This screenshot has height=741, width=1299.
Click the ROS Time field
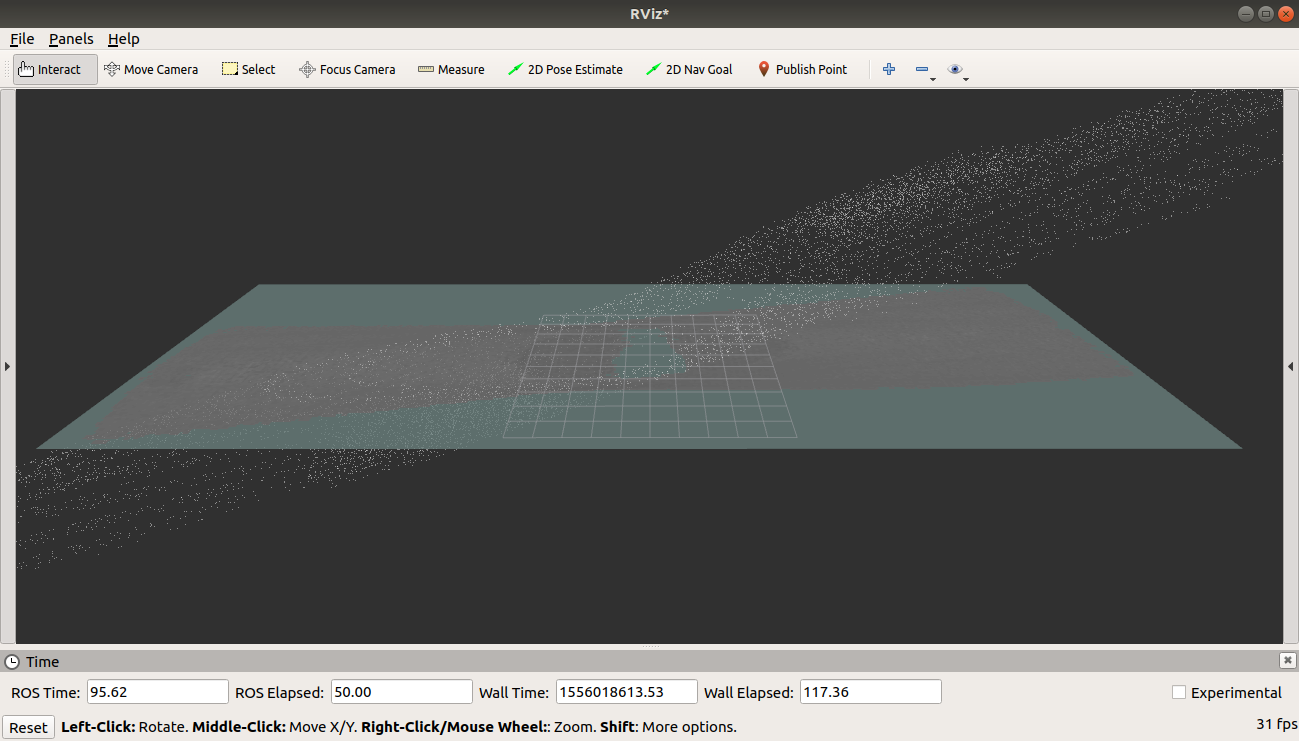pyautogui.click(x=158, y=692)
